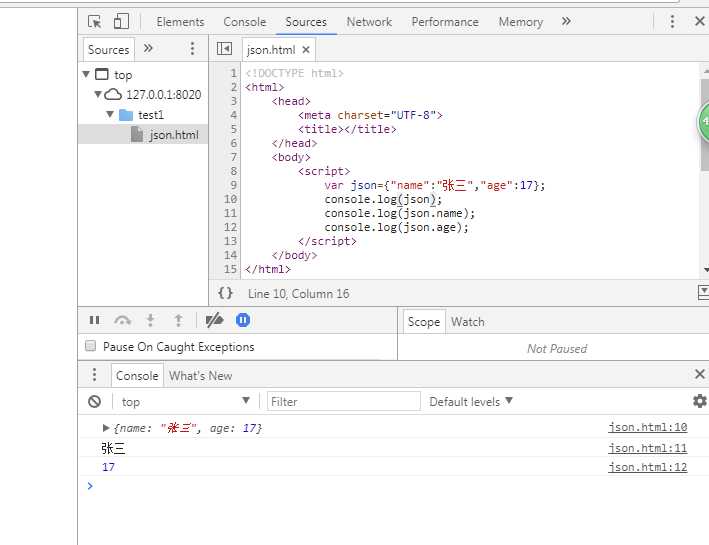709x545 pixels.
Task: Expand the logged {name, age} object
Action: 106,427
